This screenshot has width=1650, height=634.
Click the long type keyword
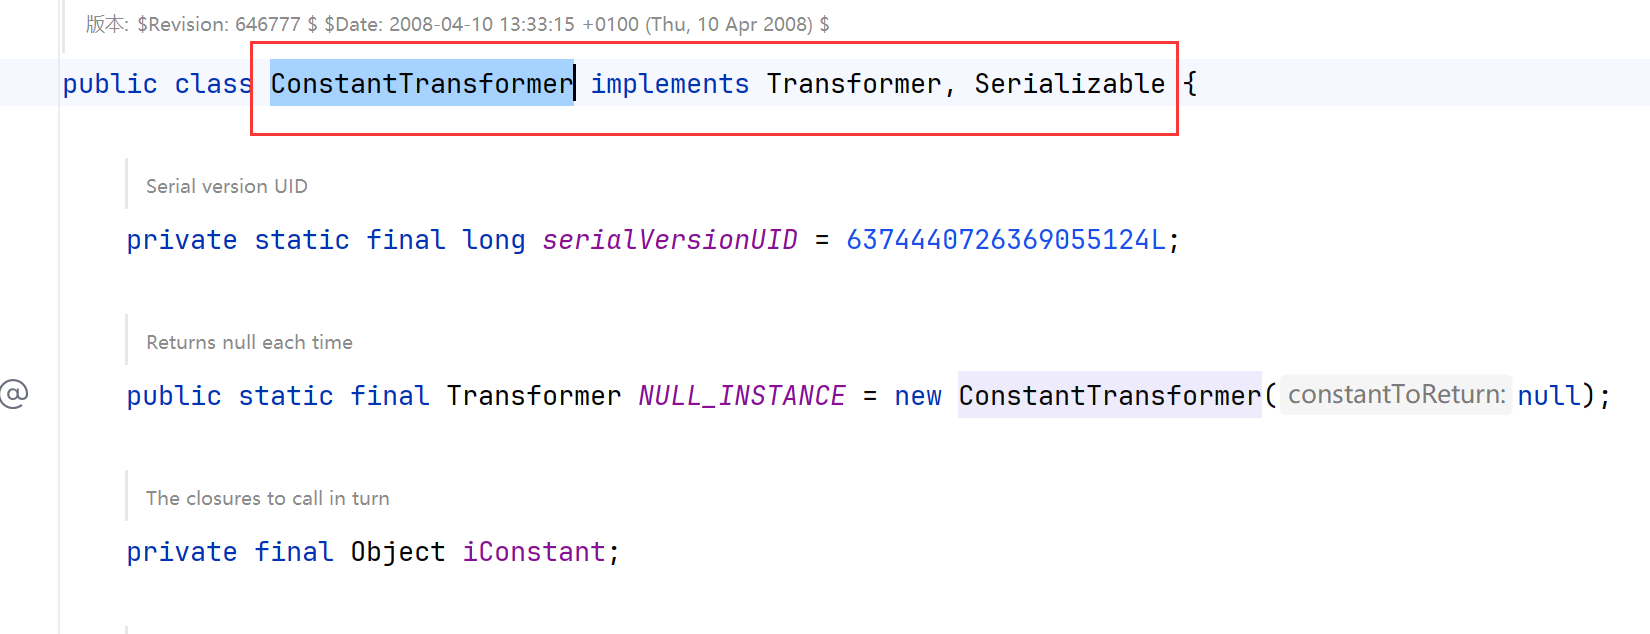(x=494, y=240)
